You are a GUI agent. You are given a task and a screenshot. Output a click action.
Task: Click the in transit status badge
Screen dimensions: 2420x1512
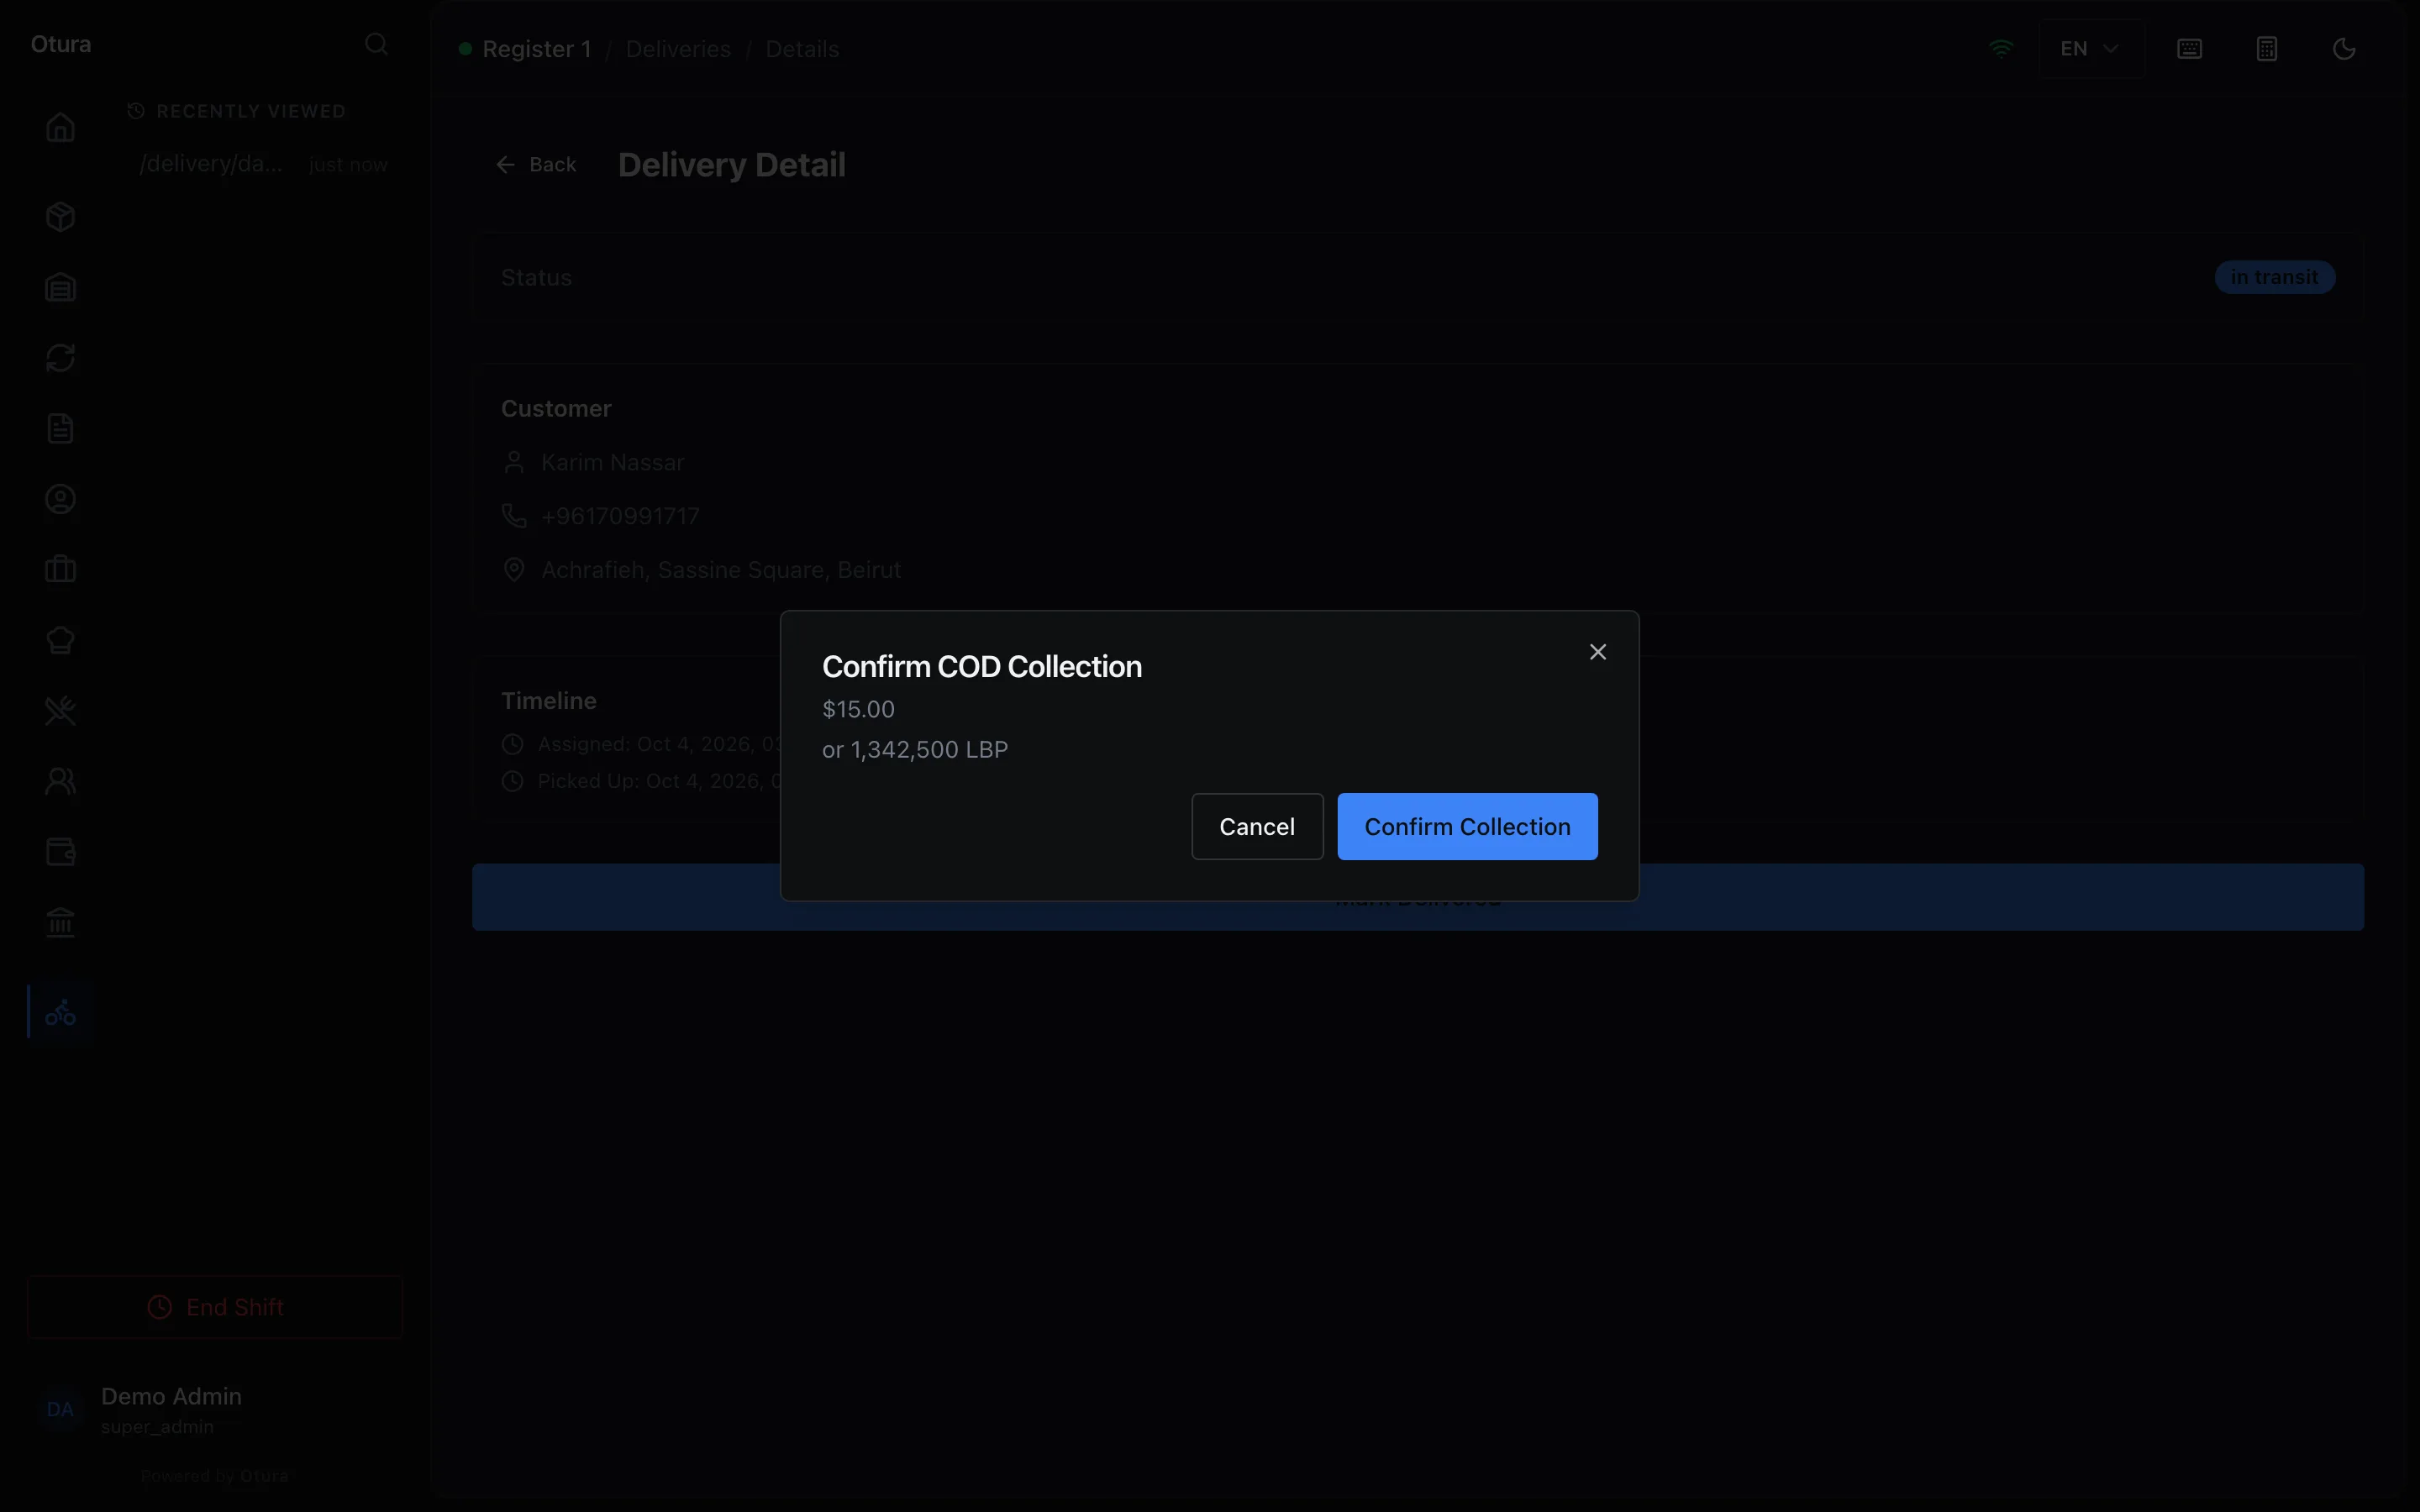tap(2274, 277)
